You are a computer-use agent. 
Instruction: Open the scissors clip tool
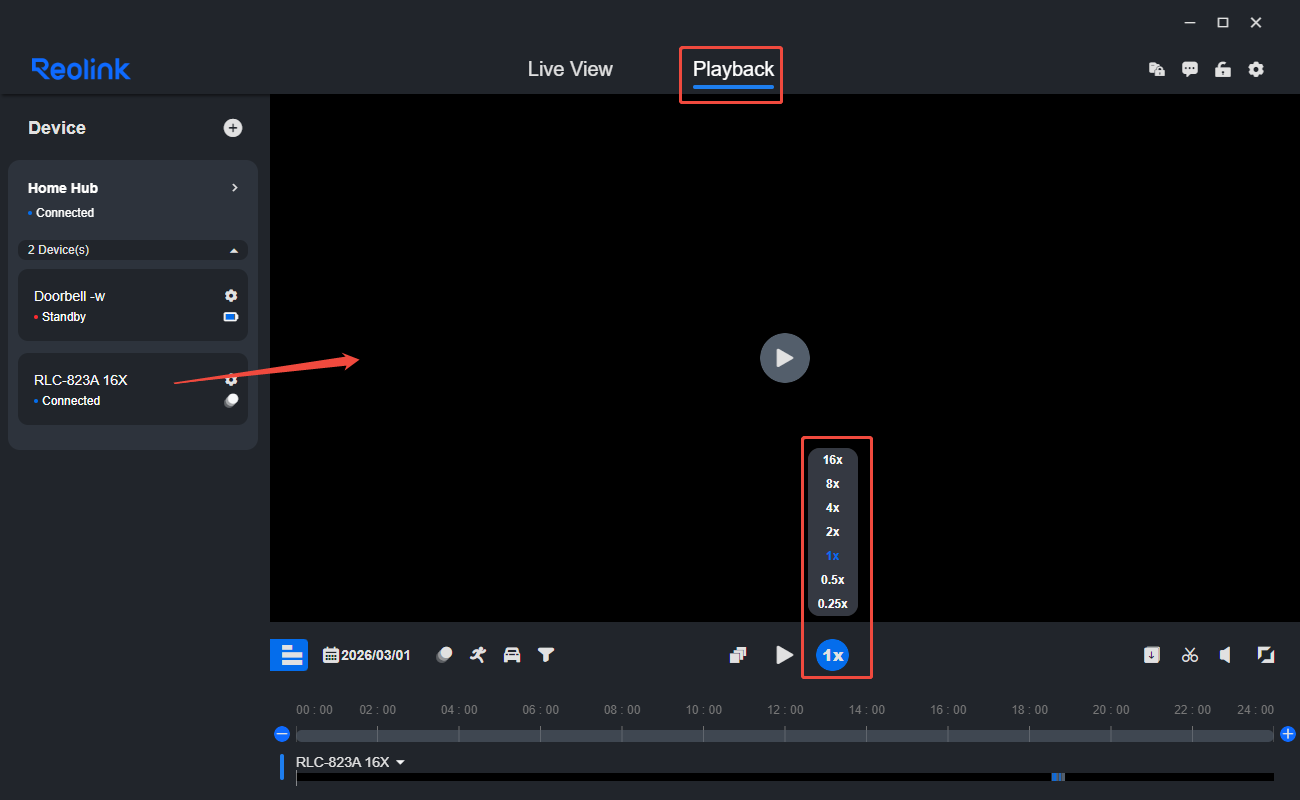(x=1189, y=655)
